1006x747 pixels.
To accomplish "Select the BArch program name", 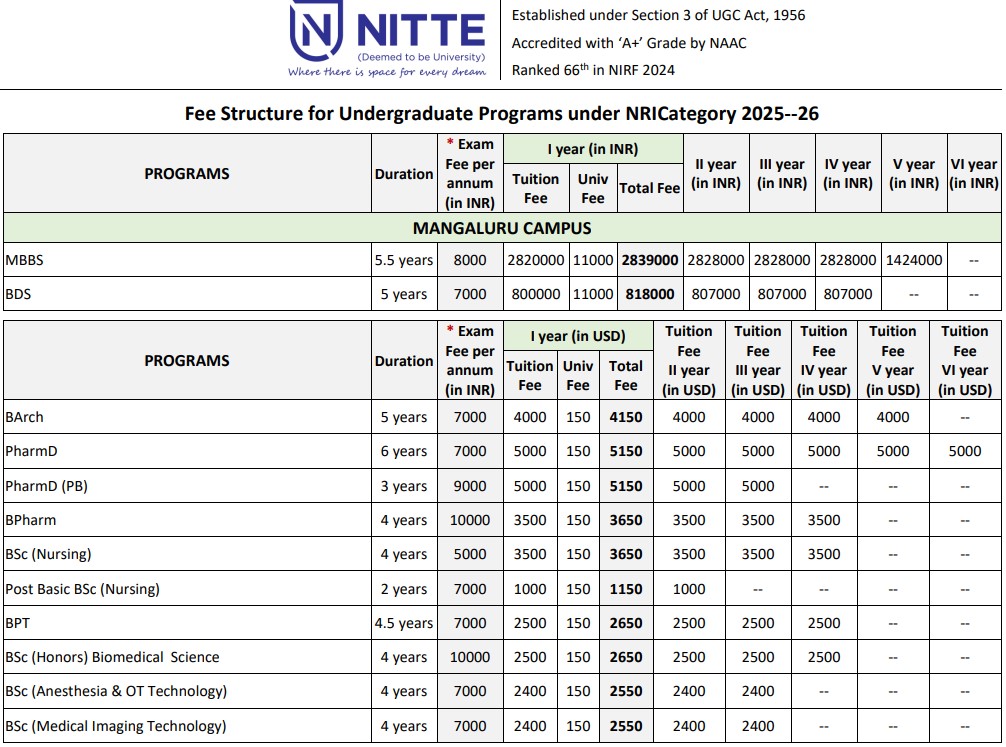I will pyautogui.click(x=24, y=417).
